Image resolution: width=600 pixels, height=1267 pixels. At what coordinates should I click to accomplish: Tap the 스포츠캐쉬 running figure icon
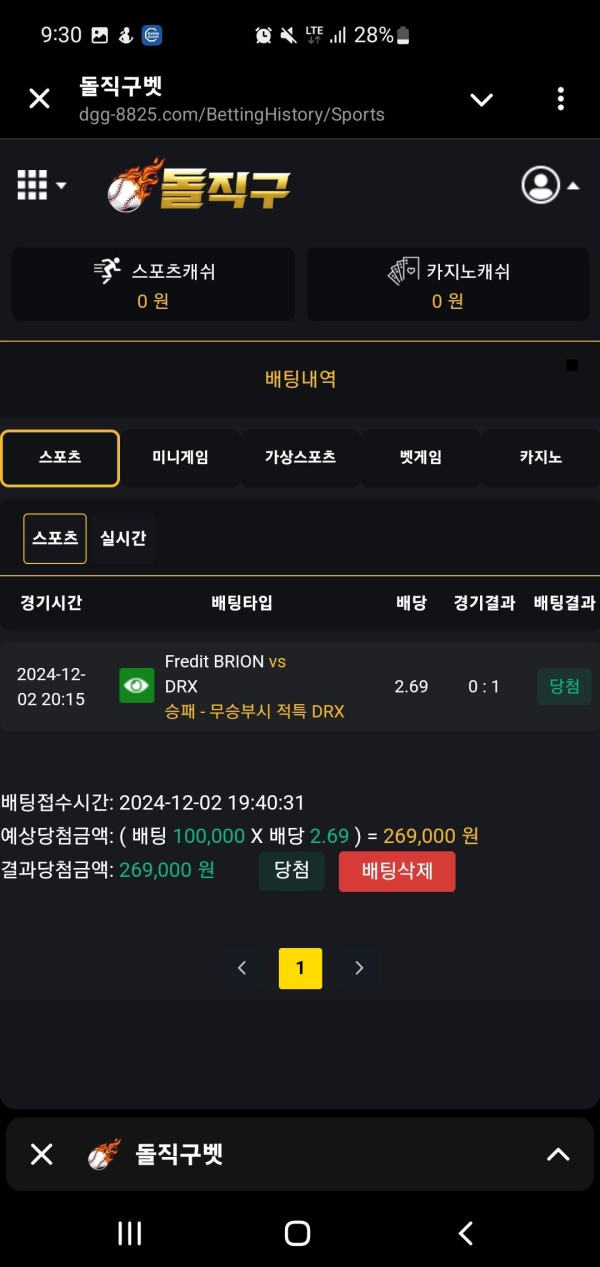click(x=107, y=271)
